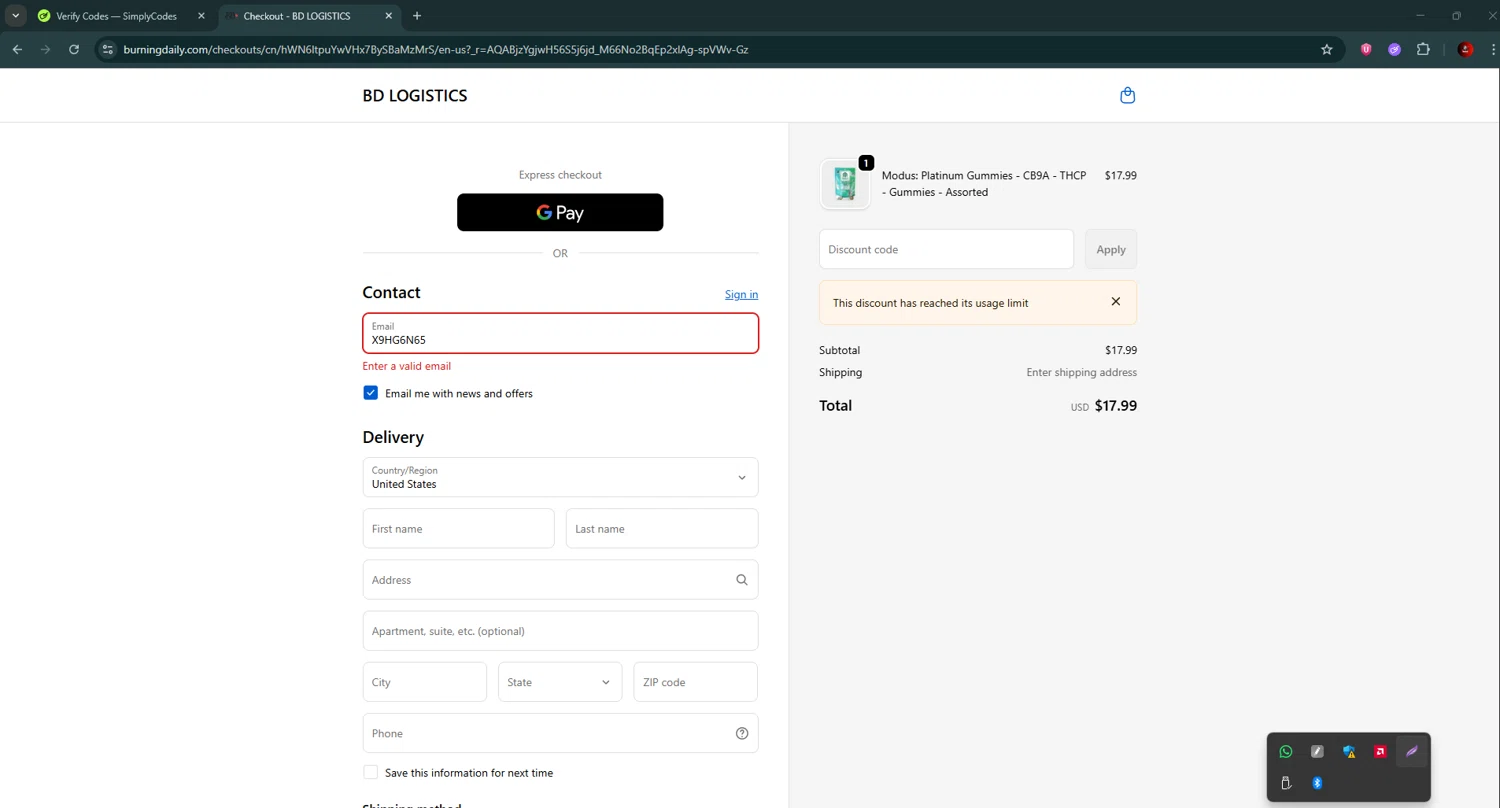Go back to the previous page

click(x=17, y=49)
